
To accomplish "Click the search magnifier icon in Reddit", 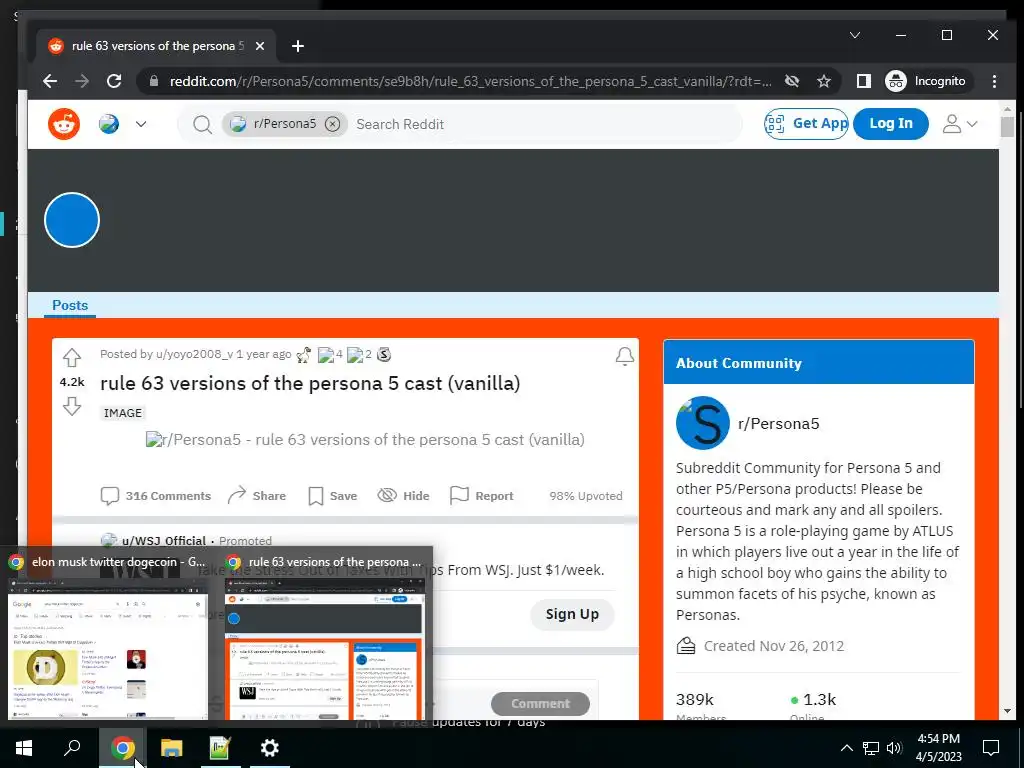I will [202, 124].
